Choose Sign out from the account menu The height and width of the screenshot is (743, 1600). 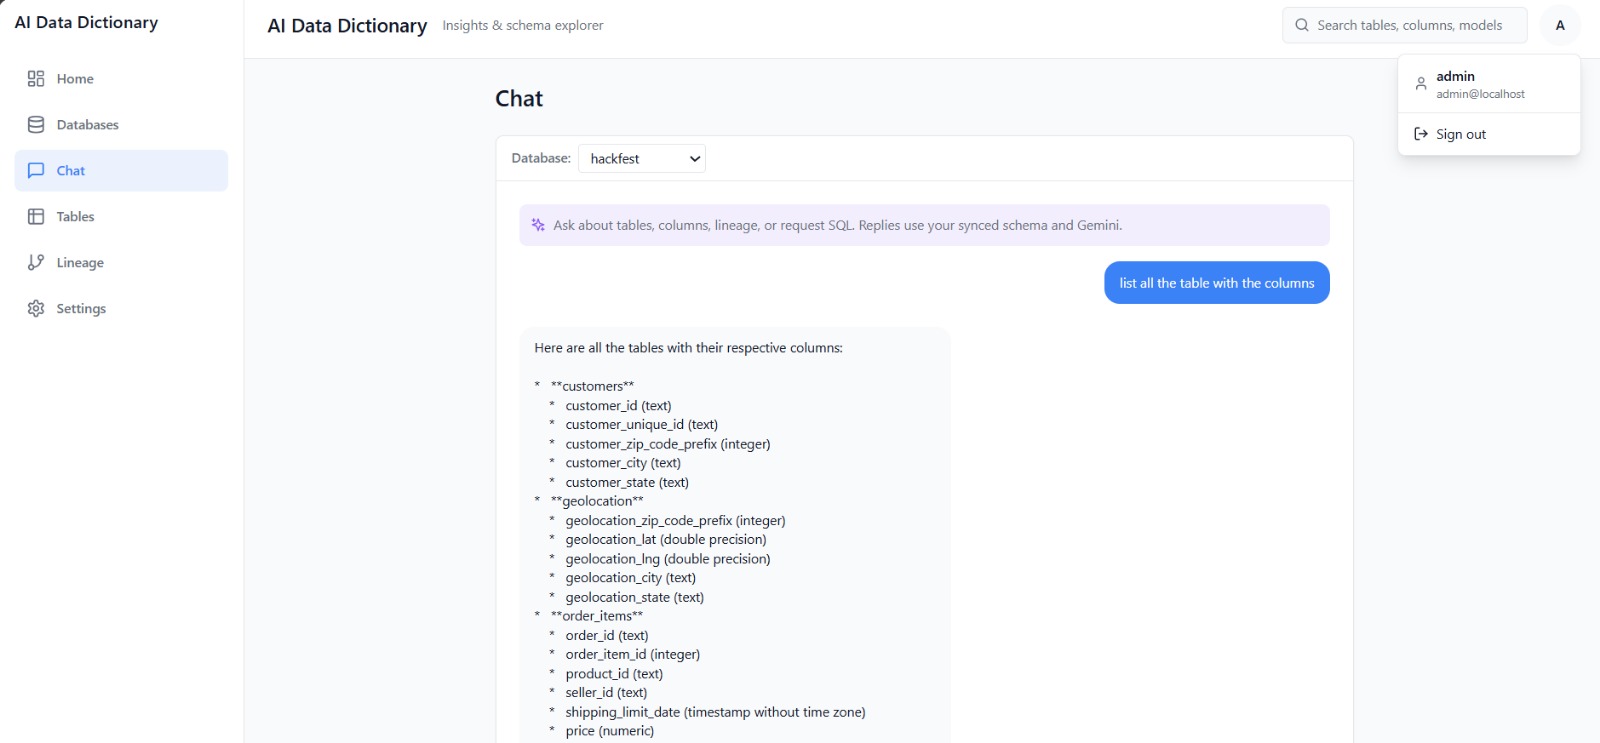1460,133
